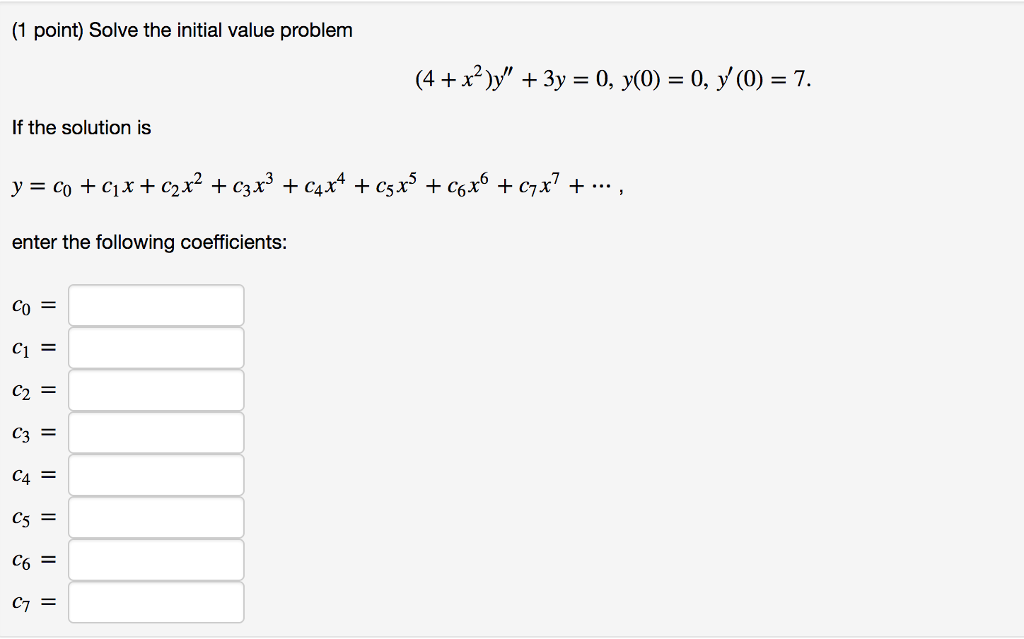Viewport: 1024px width, 639px height.
Task: Select the c3 coefficient label
Action: pyautogui.click(x=21, y=432)
